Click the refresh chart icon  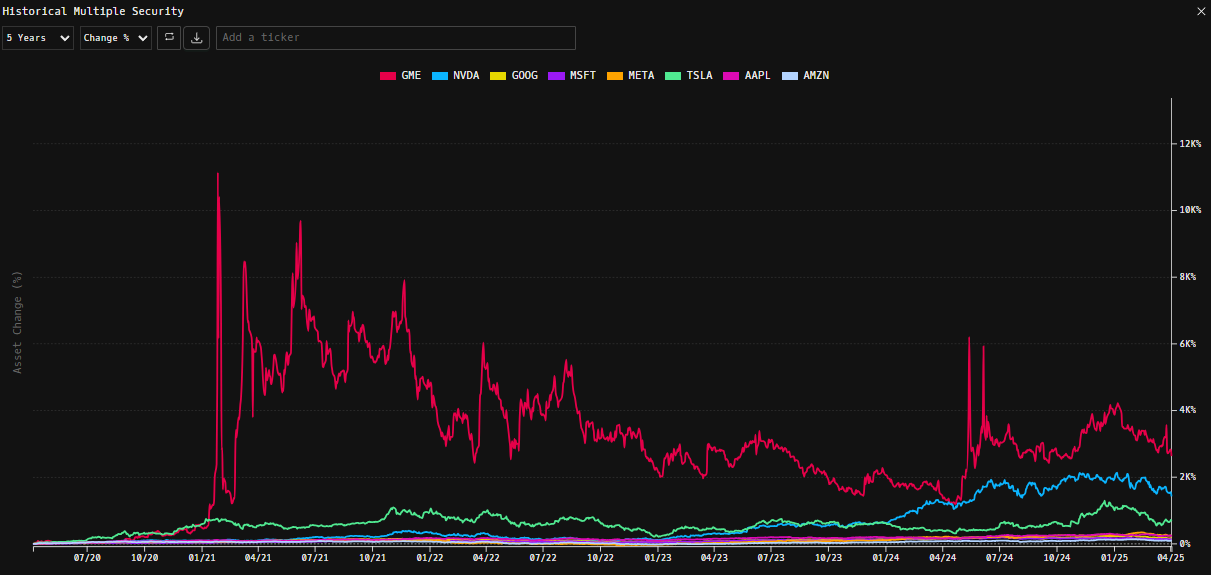169,38
